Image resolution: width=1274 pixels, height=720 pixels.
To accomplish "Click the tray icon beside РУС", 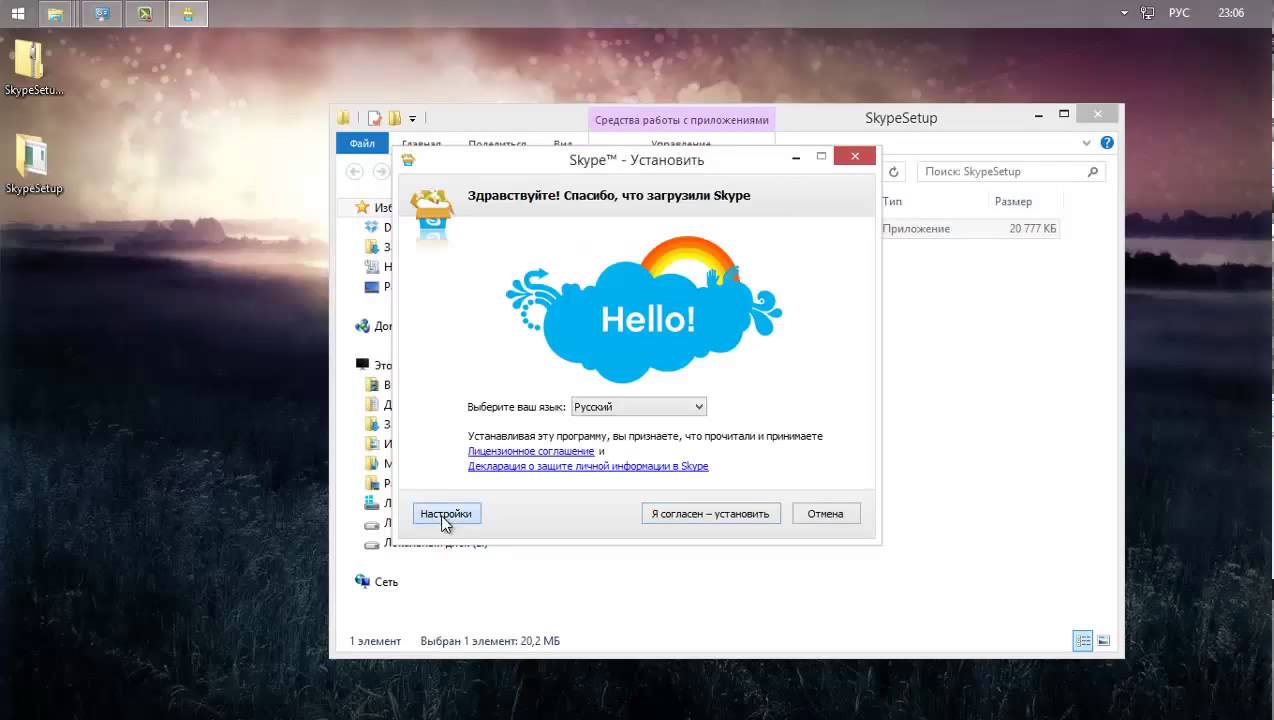I will coord(1148,13).
